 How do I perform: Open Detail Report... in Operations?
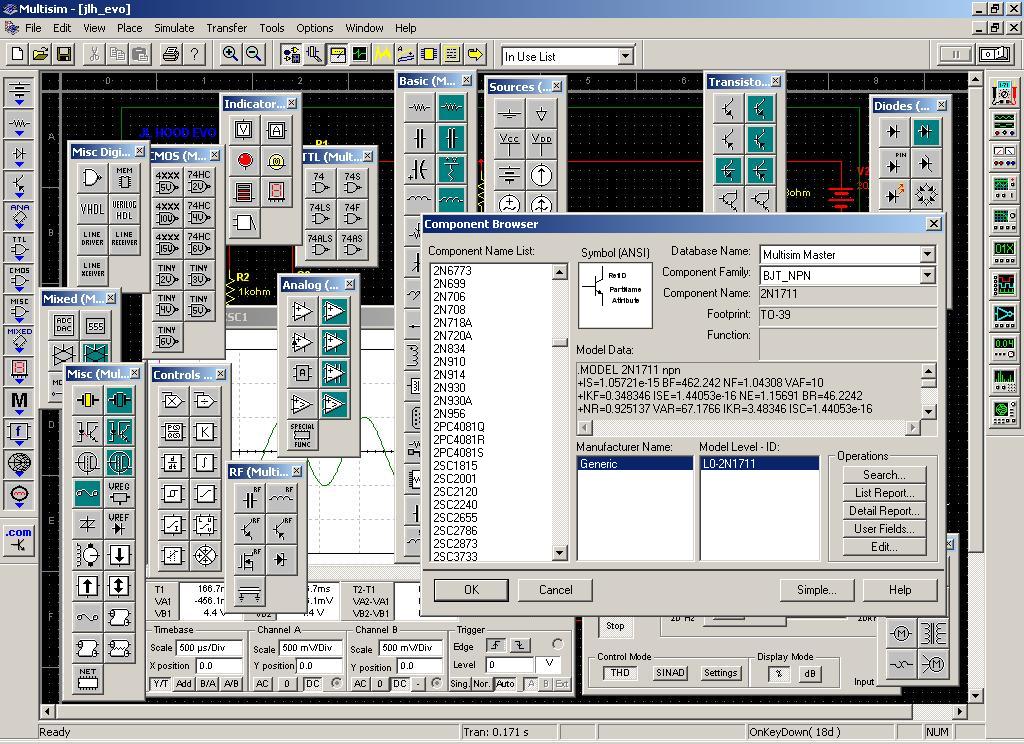884,511
